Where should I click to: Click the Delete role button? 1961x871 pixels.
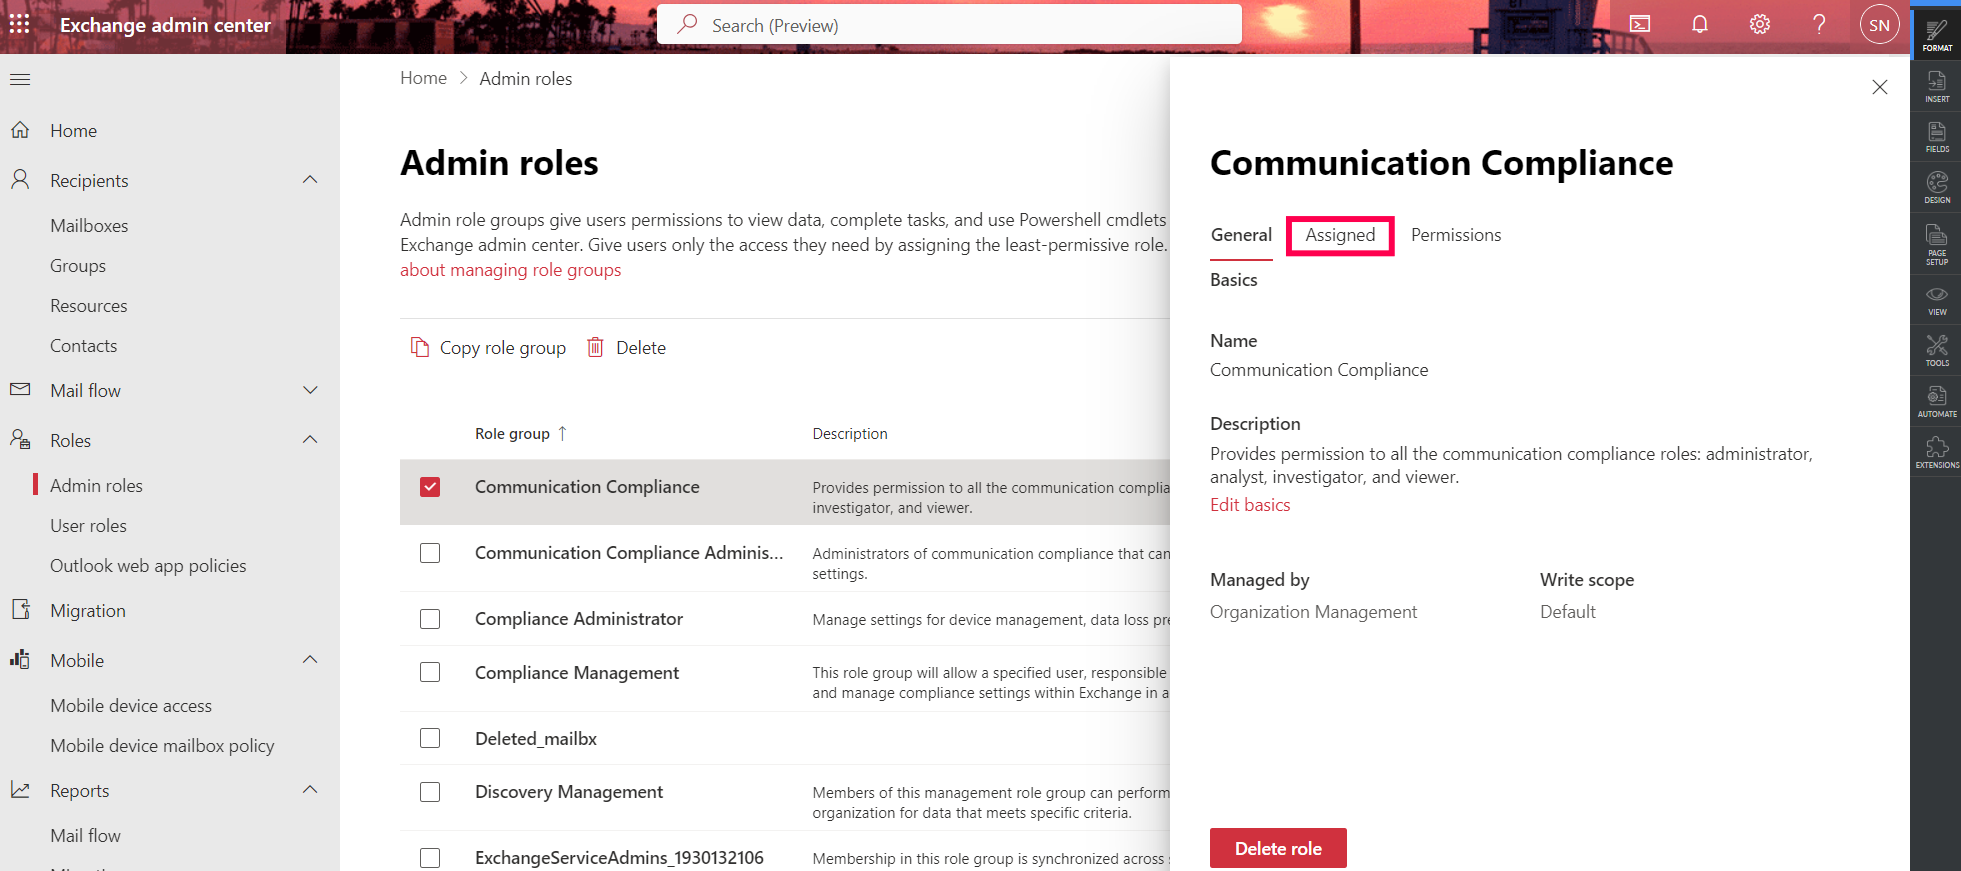click(1278, 848)
